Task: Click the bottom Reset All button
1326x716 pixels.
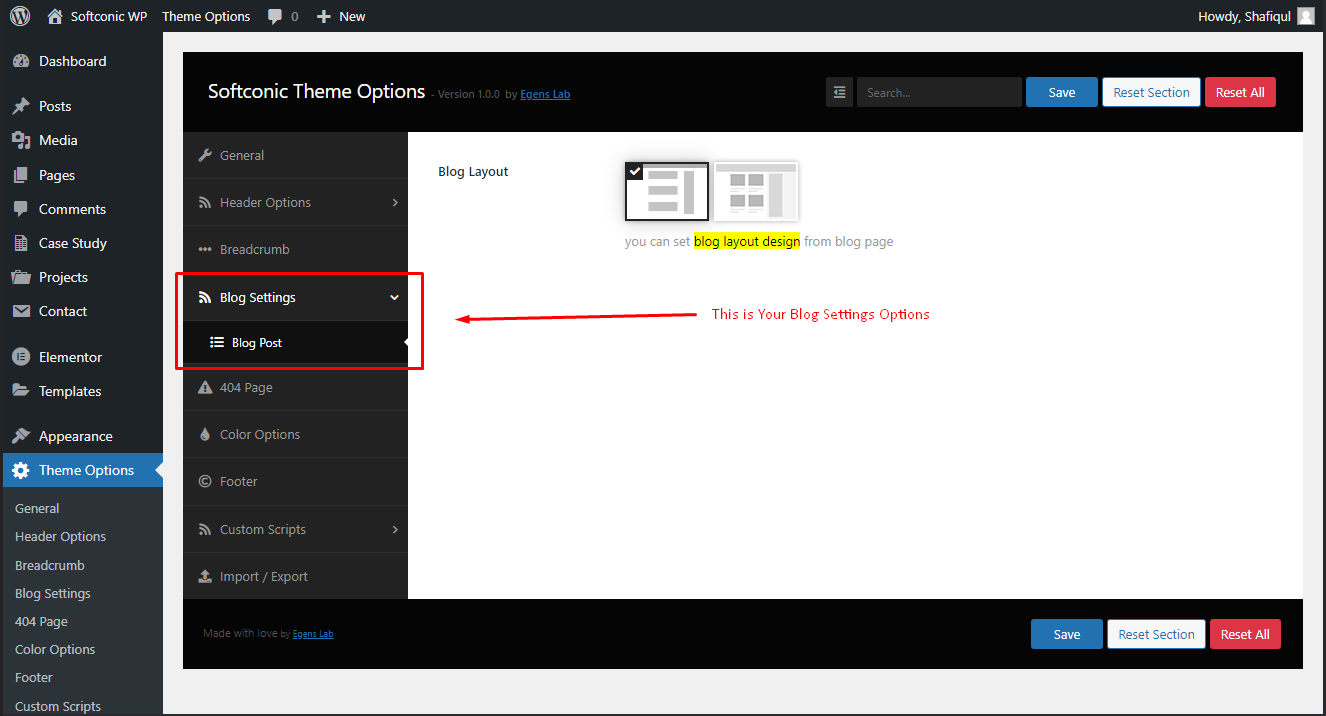Action: pyautogui.click(x=1245, y=634)
